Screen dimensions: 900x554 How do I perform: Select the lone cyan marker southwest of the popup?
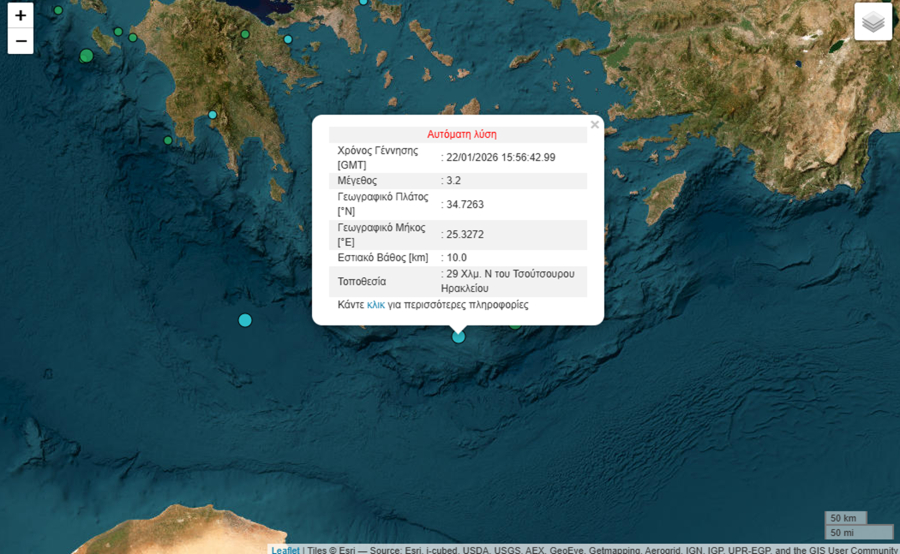[245, 320]
